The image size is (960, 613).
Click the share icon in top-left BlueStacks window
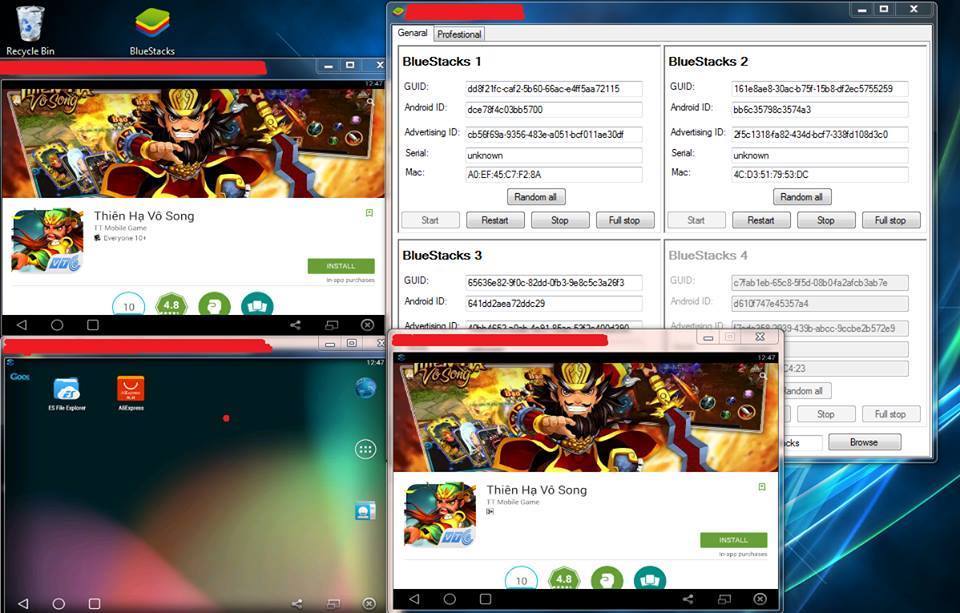click(x=295, y=325)
